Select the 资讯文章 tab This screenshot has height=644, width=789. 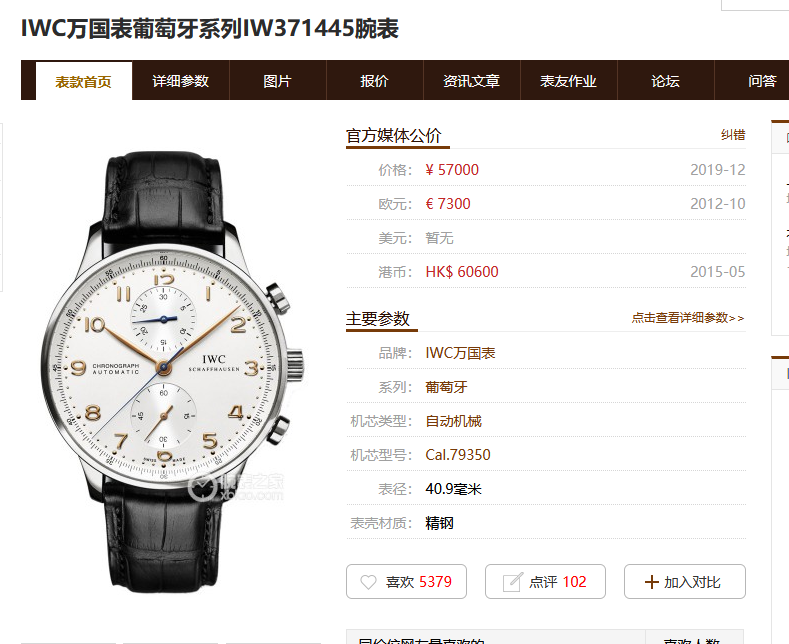click(471, 81)
